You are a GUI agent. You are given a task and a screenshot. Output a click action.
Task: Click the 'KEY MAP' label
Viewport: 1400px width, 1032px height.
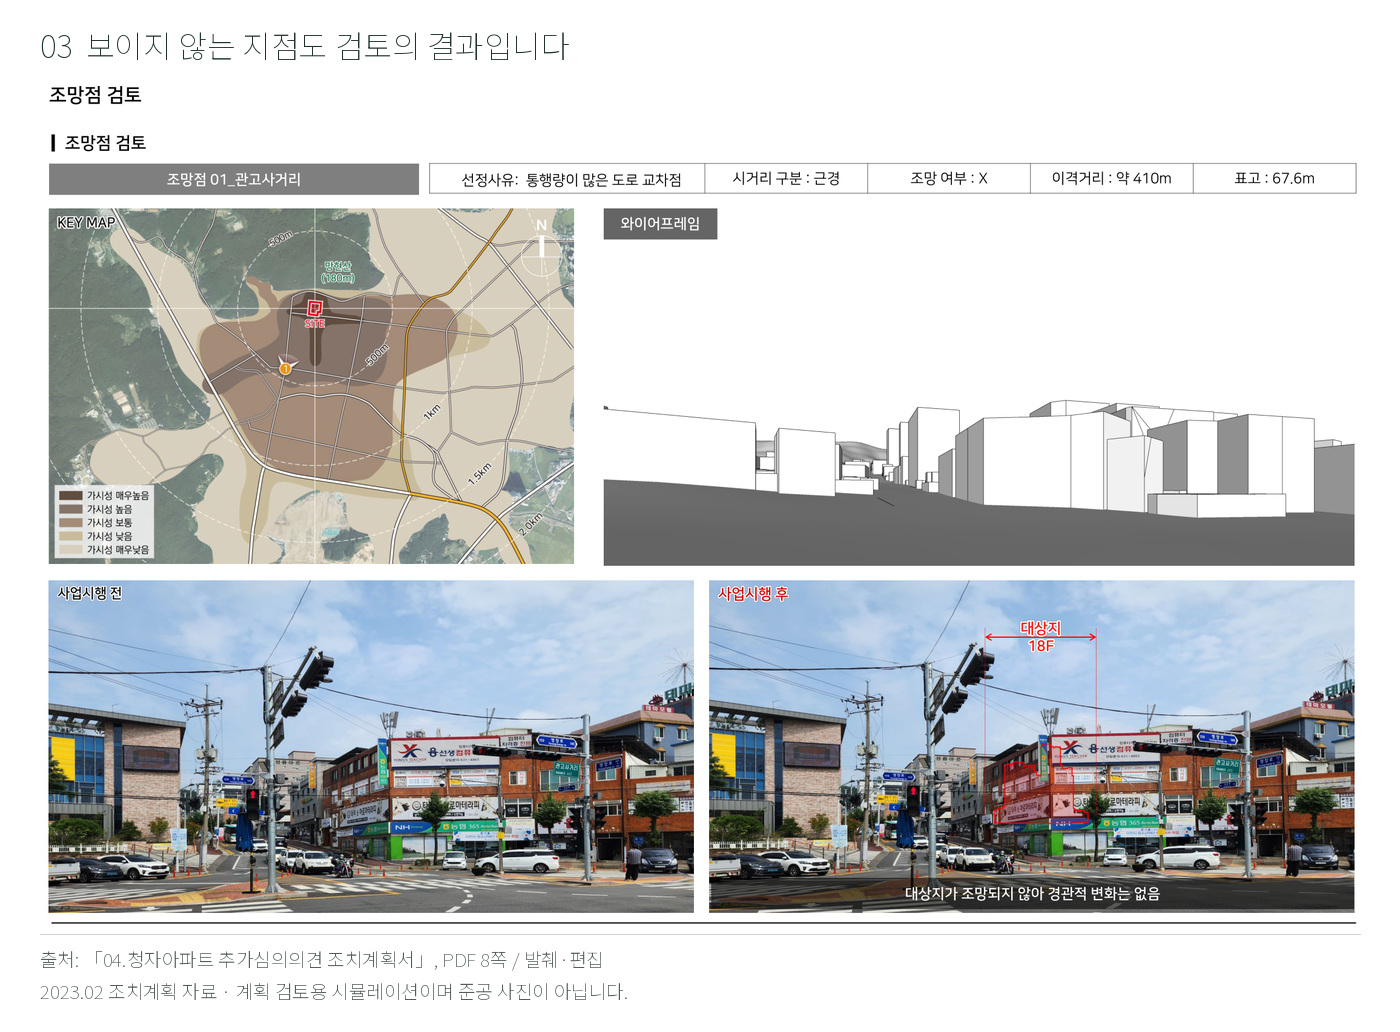point(86,223)
